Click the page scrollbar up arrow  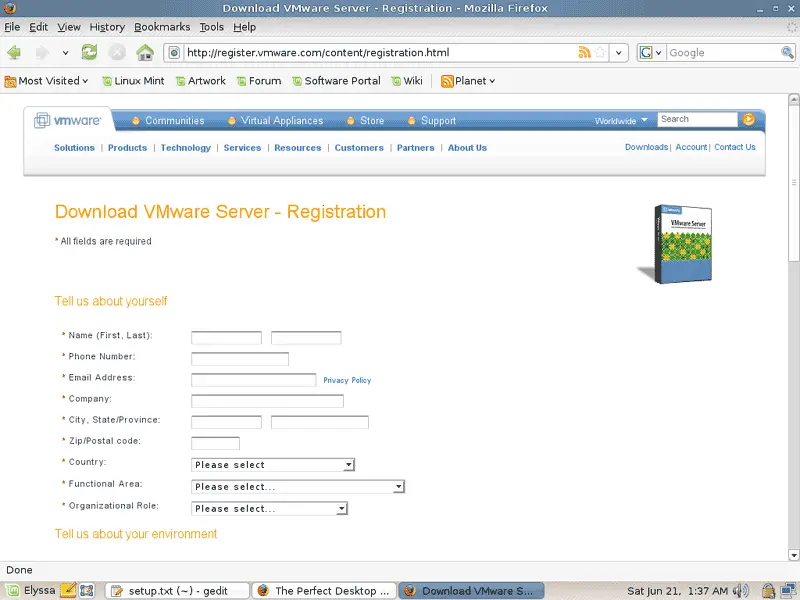point(793,99)
